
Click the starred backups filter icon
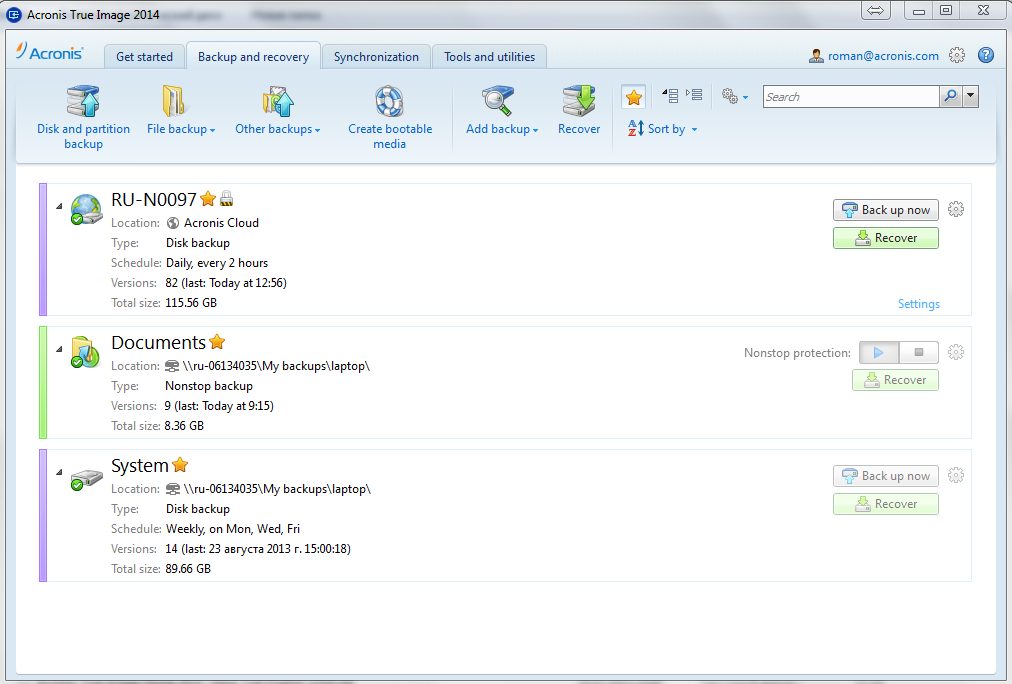click(x=633, y=96)
